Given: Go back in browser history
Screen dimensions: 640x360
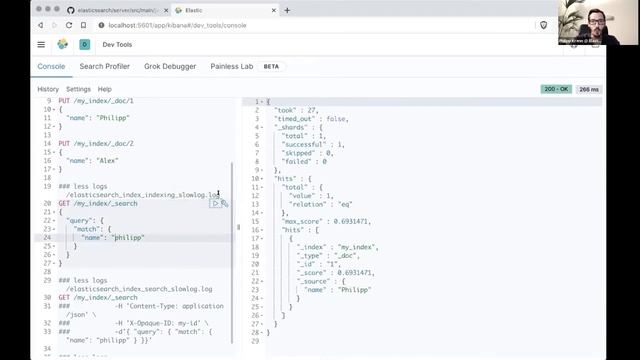Looking at the screenshot, I should [x=40, y=25].
